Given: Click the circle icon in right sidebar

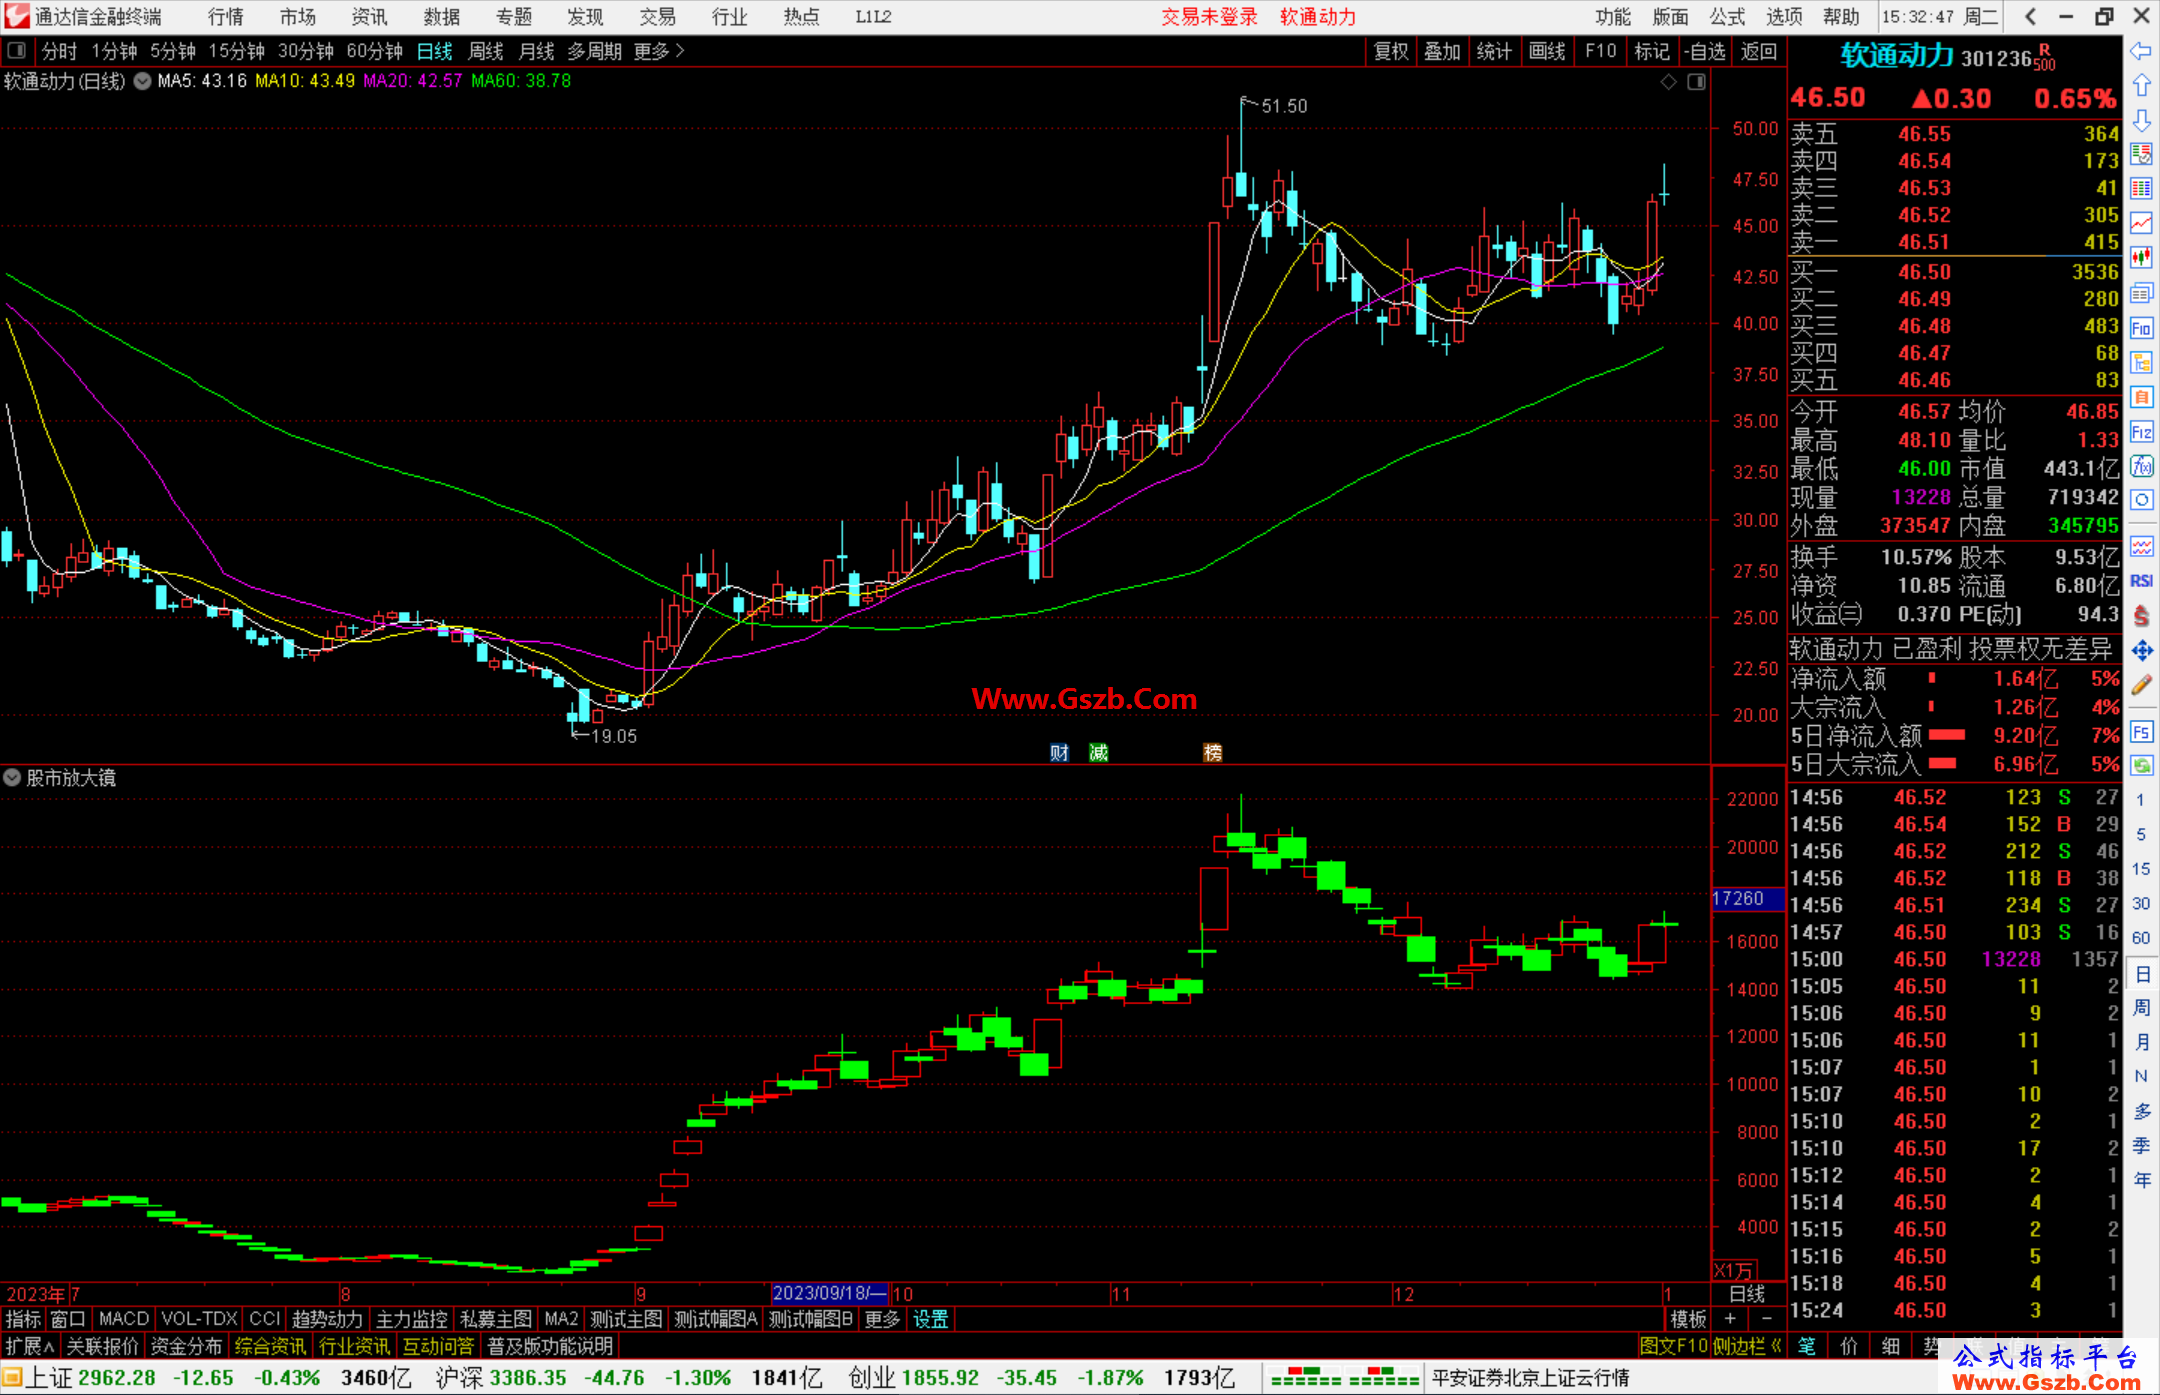Looking at the screenshot, I should [2141, 500].
